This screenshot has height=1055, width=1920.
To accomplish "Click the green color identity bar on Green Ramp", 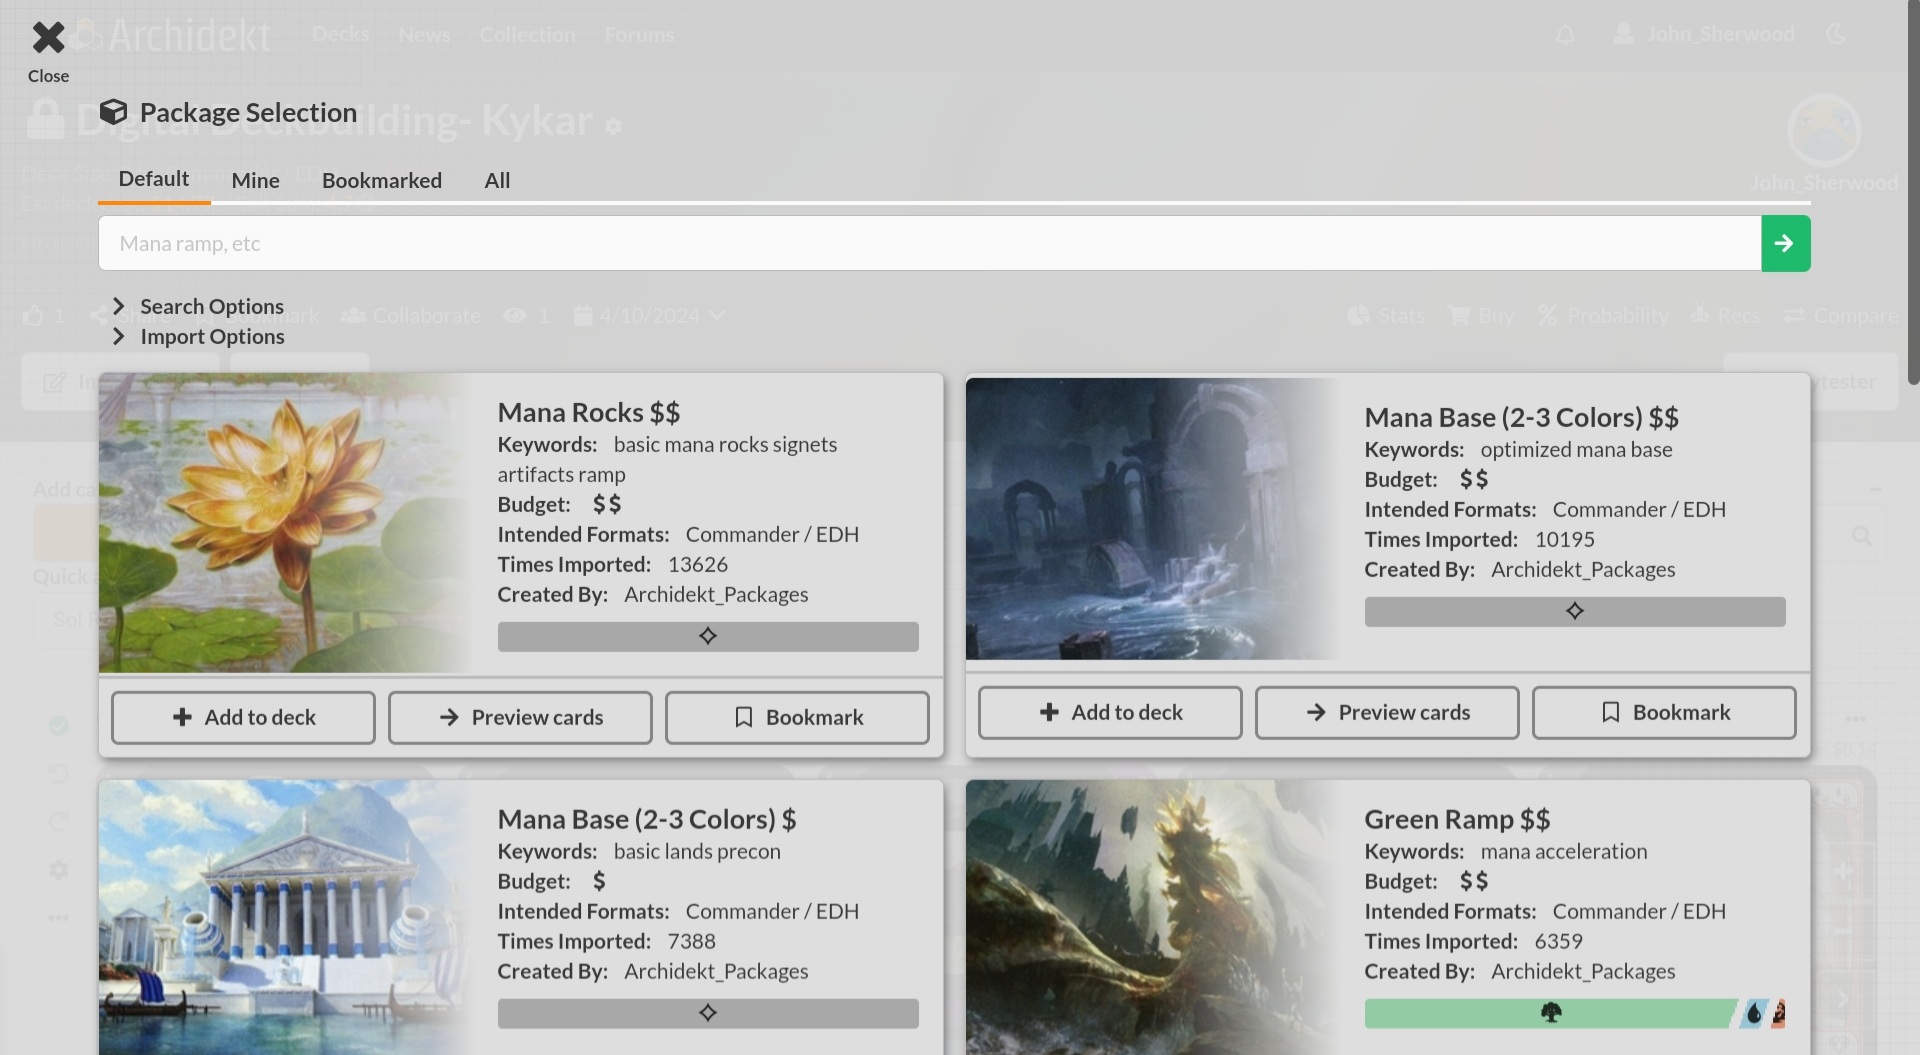I will click(1550, 1013).
